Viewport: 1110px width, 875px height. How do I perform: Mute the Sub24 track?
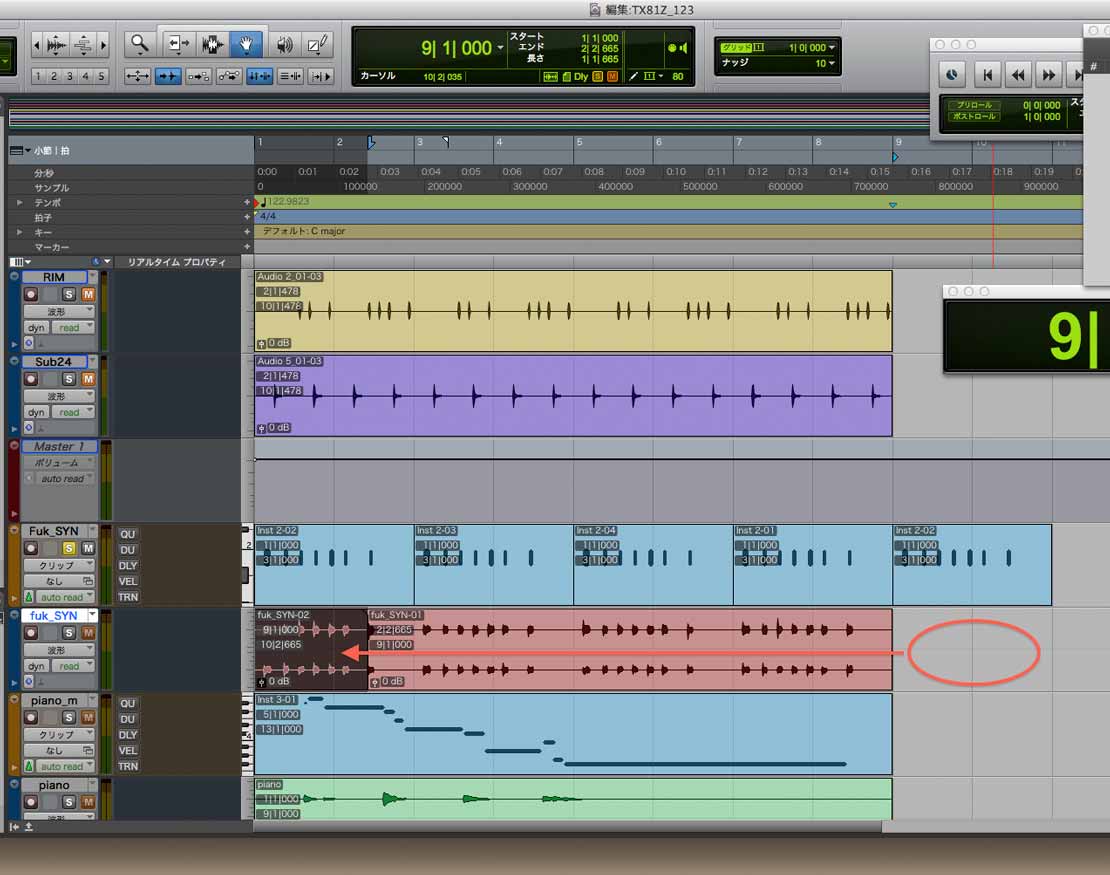pyautogui.click(x=88, y=379)
